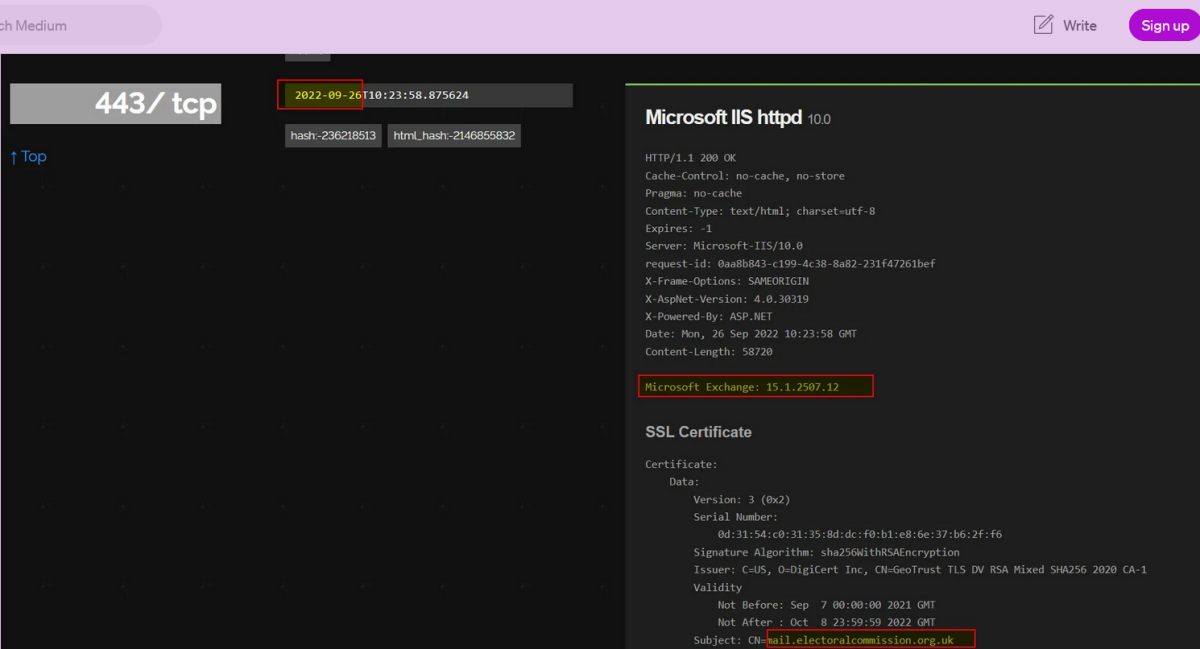The height and width of the screenshot is (649, 1200).
Task: Select the Date: Mon, 26 Sep 2022 line
Action: (x=751, y=334)
